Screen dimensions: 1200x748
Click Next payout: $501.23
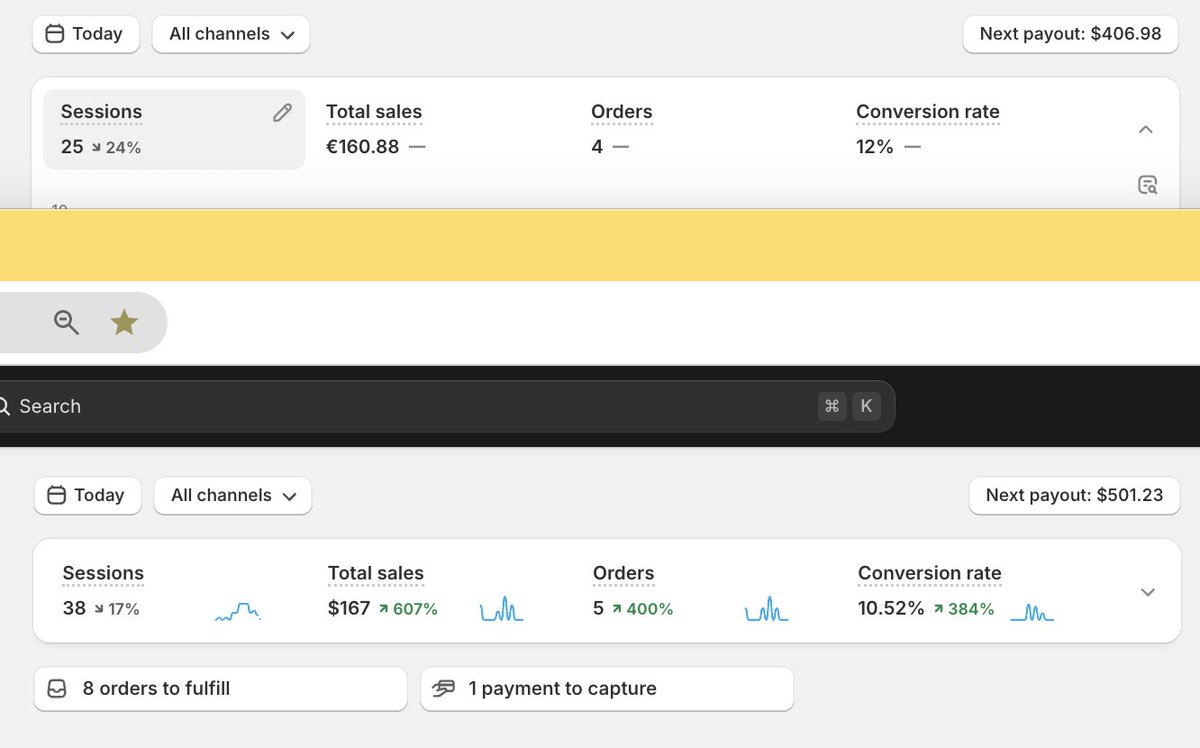pos(1073,495)
